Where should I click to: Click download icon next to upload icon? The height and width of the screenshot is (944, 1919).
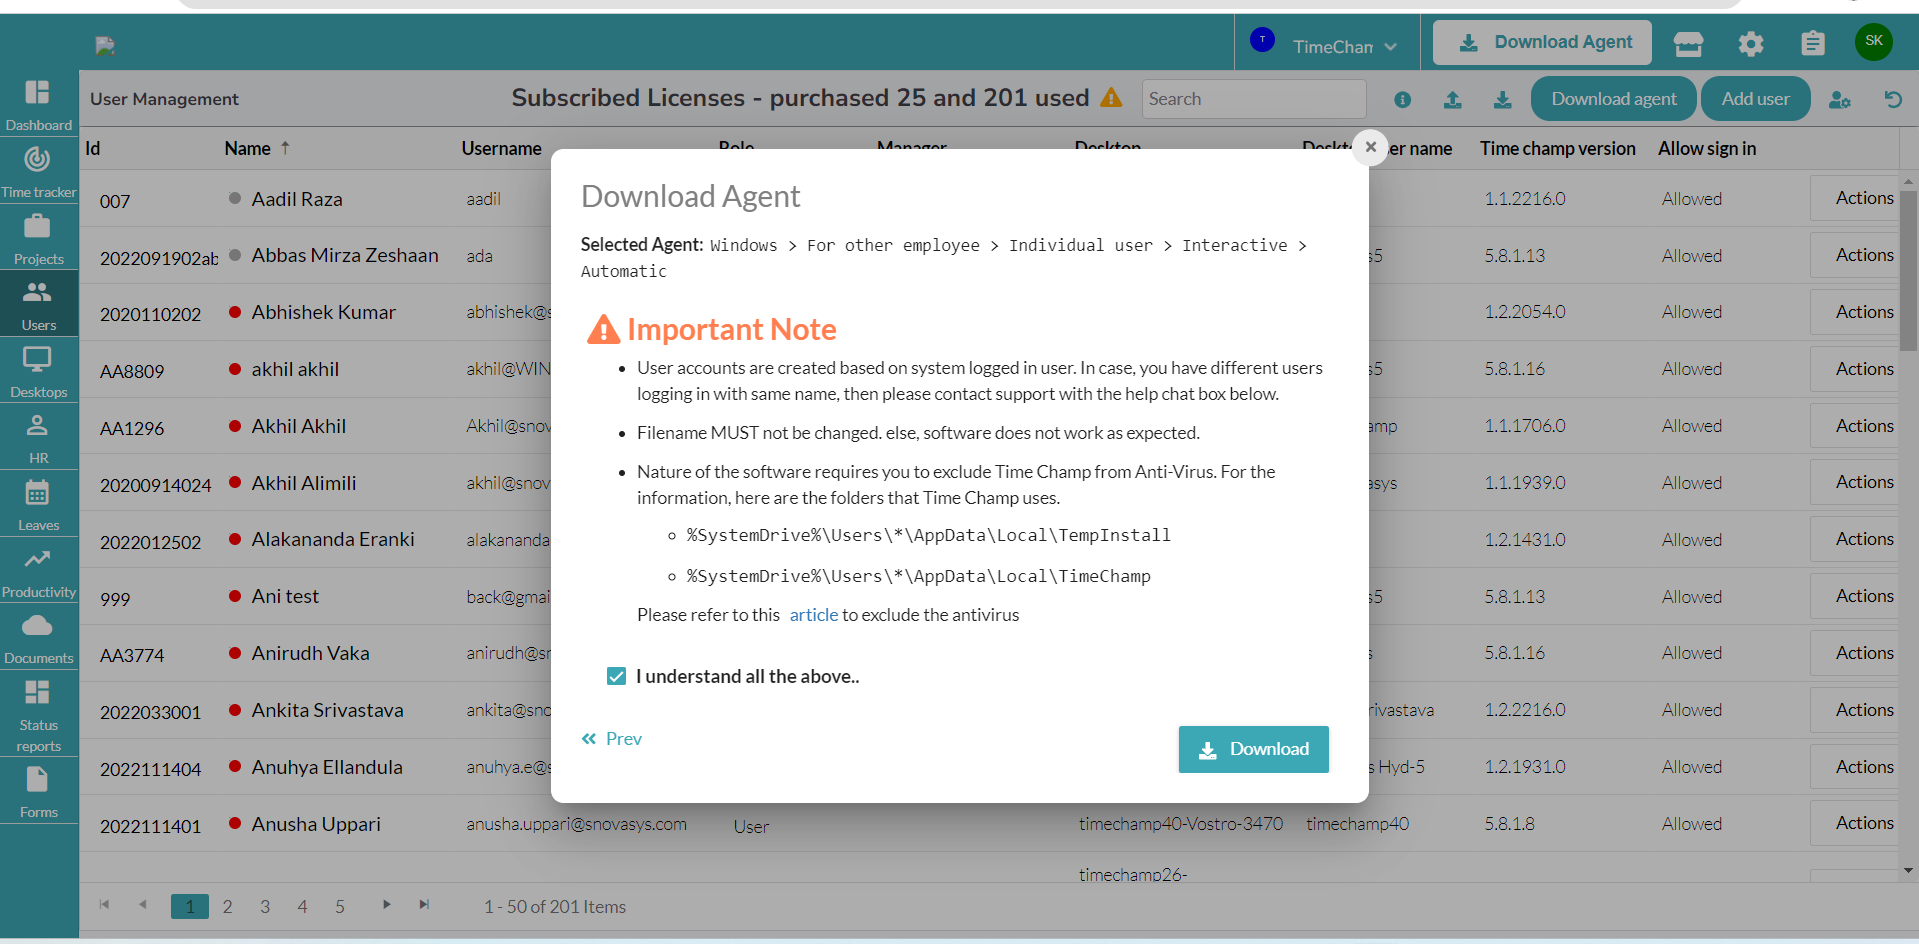[1502, 99]
